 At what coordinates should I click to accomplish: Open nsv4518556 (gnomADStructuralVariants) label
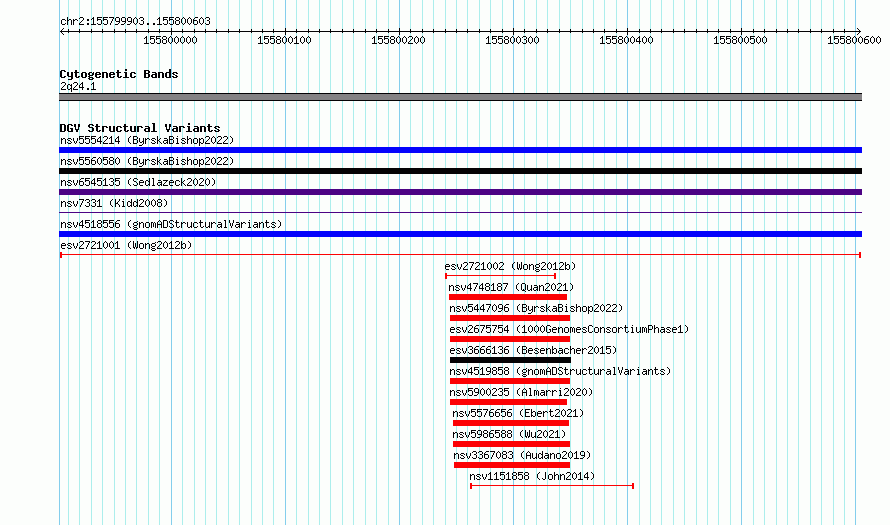tap(171, 224)
